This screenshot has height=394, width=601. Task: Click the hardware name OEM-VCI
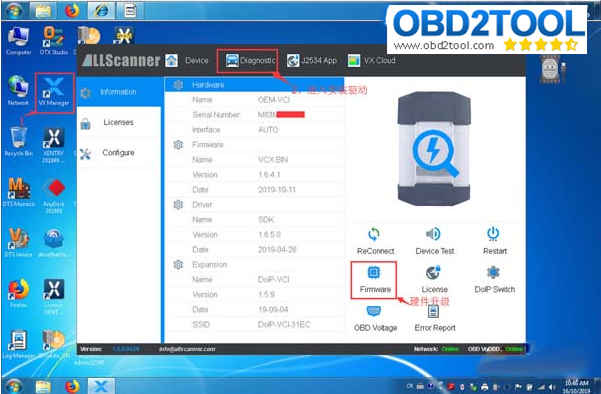(274, 100)
